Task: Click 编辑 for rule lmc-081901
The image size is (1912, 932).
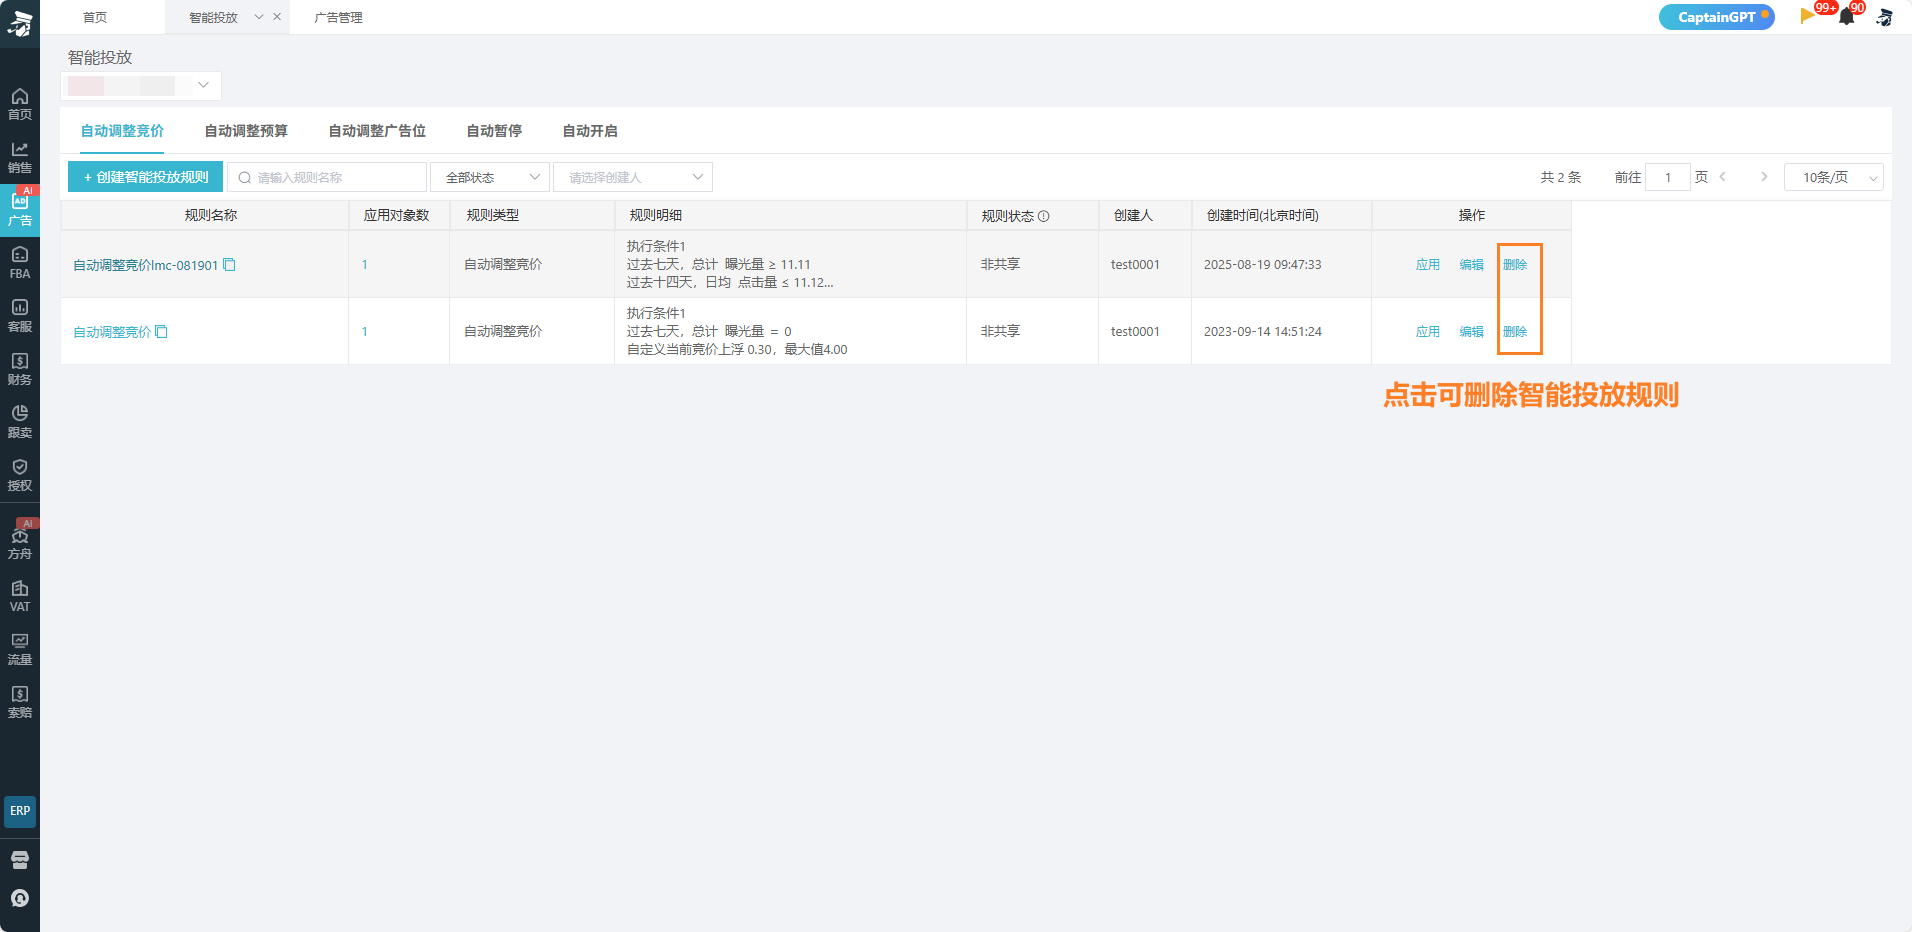Action: 1472,265
